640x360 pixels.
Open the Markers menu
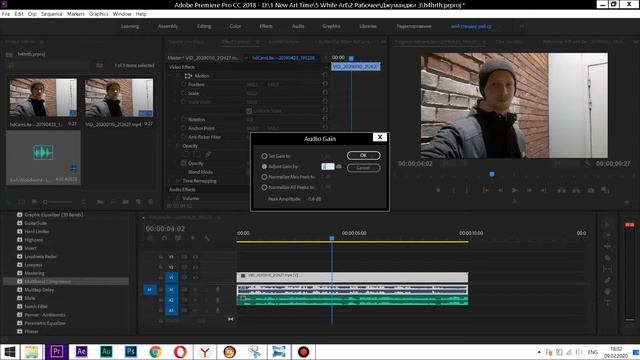76,14
